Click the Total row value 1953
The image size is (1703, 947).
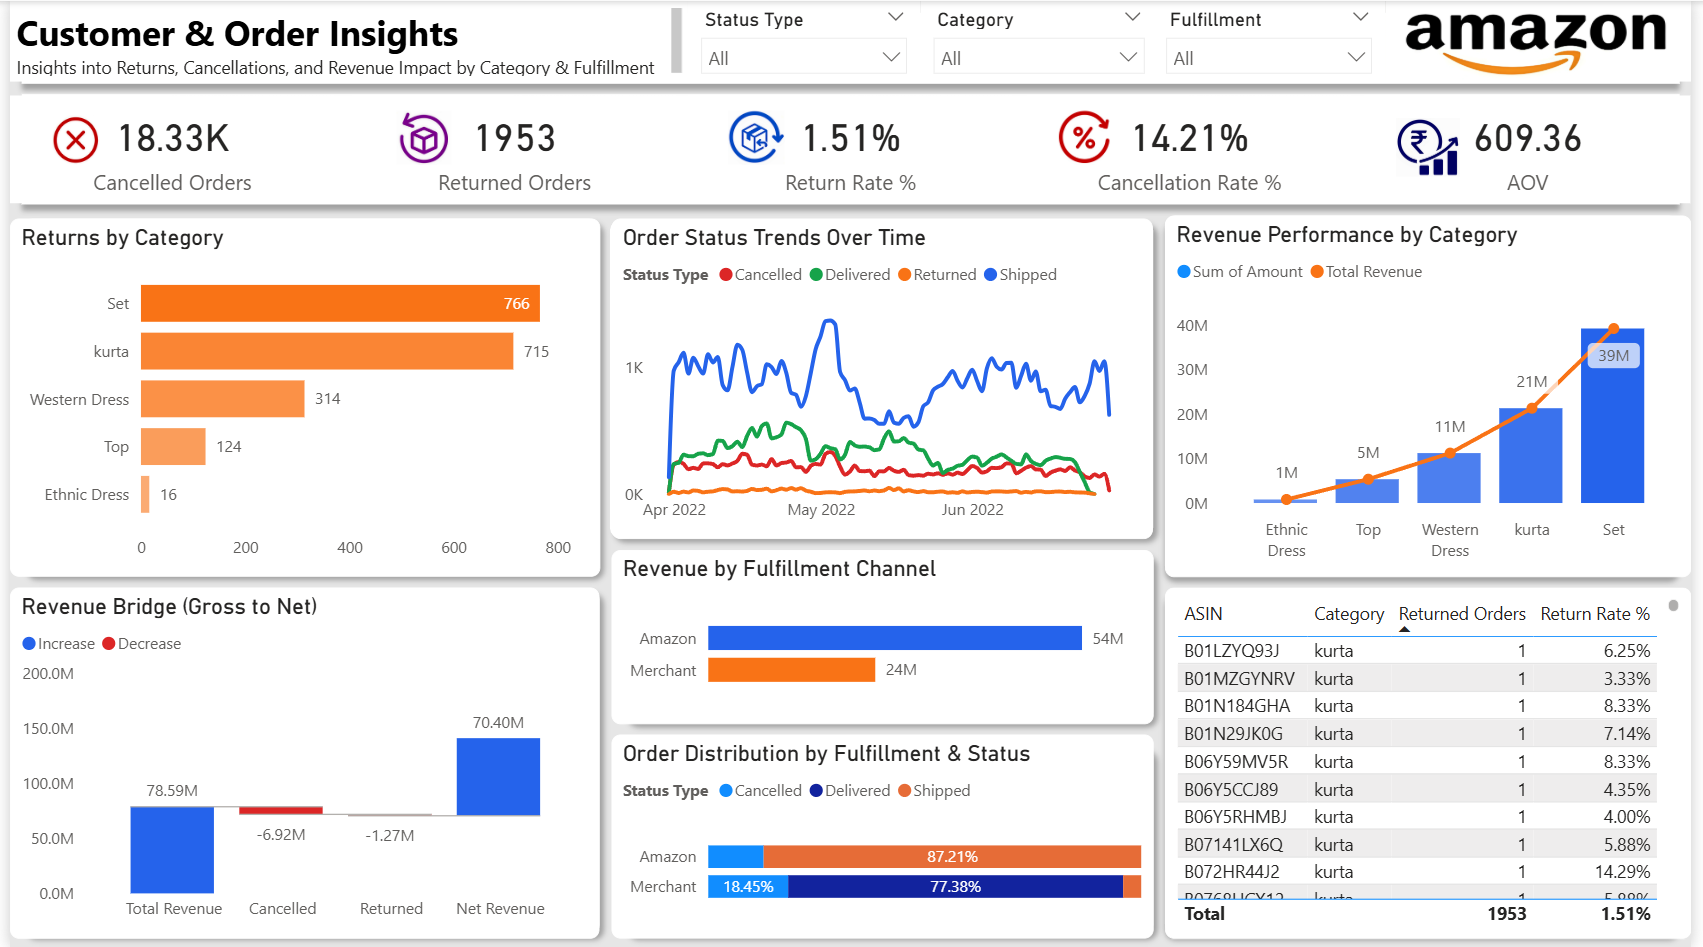click(1506, 914)
